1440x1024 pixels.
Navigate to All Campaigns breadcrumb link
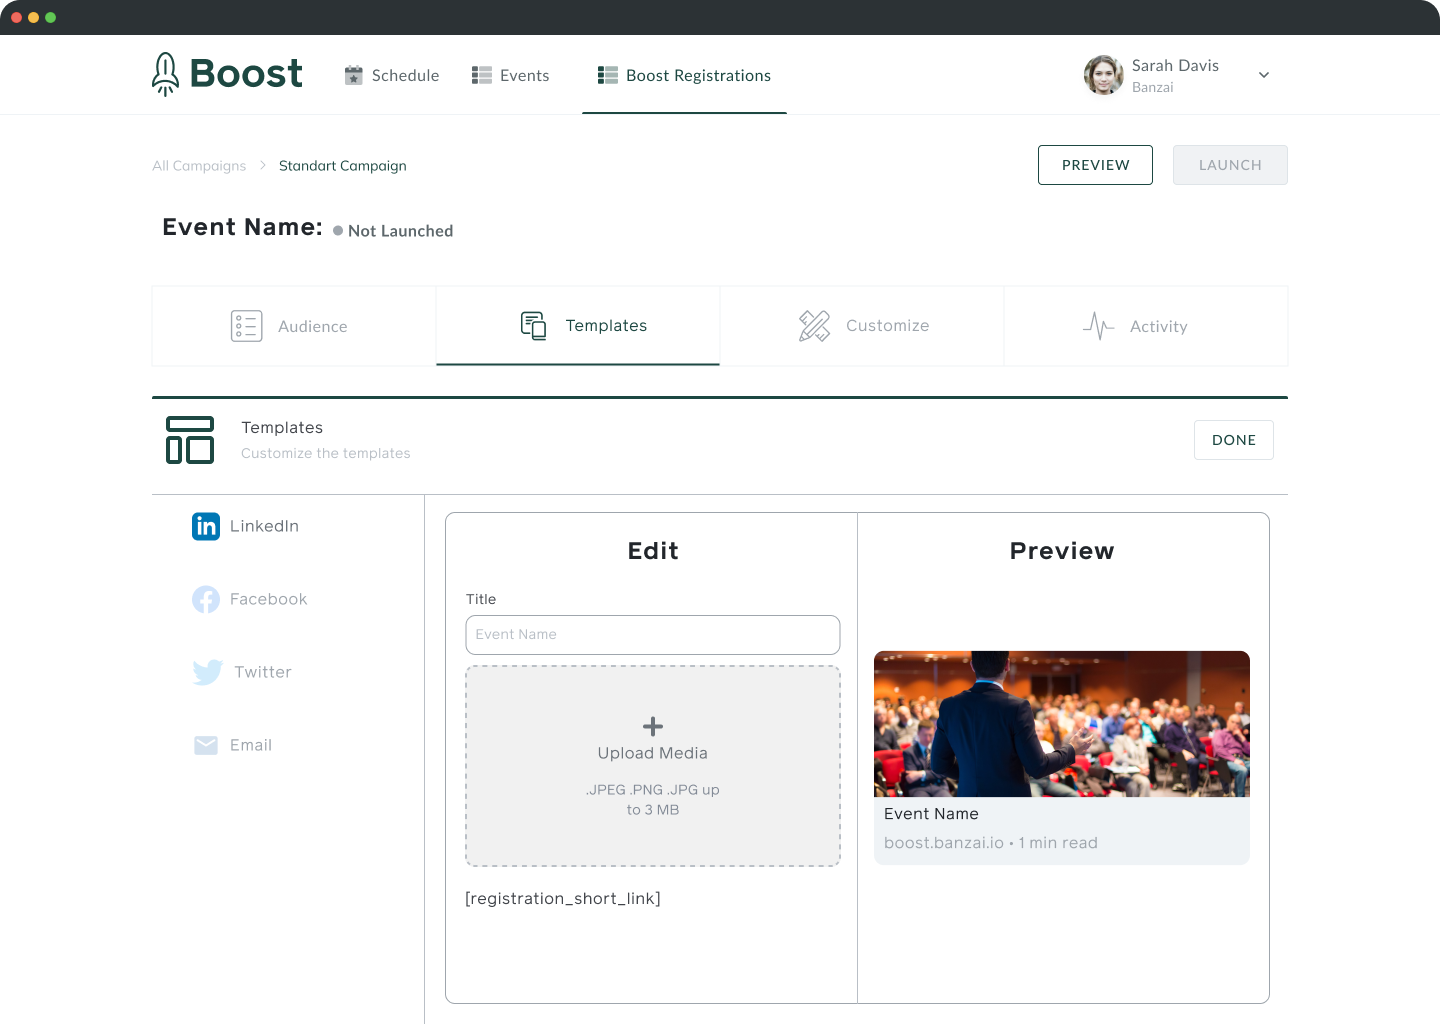coord(199,166)
